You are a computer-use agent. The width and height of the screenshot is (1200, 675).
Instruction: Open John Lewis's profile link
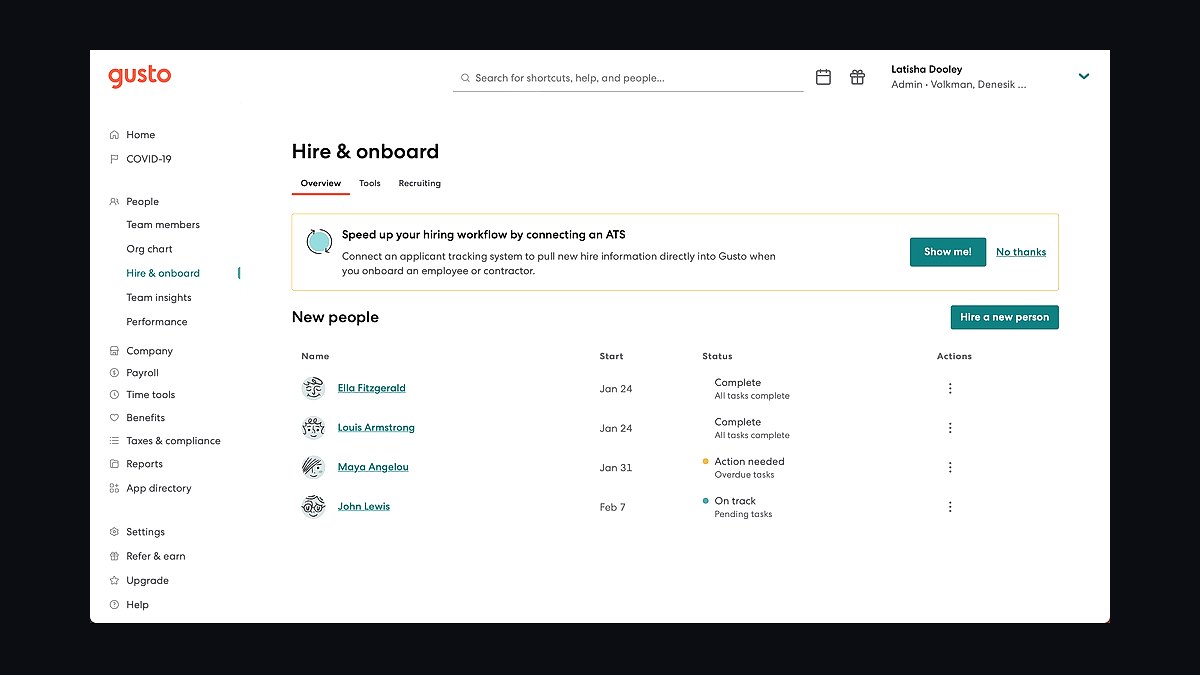point(364,507)
